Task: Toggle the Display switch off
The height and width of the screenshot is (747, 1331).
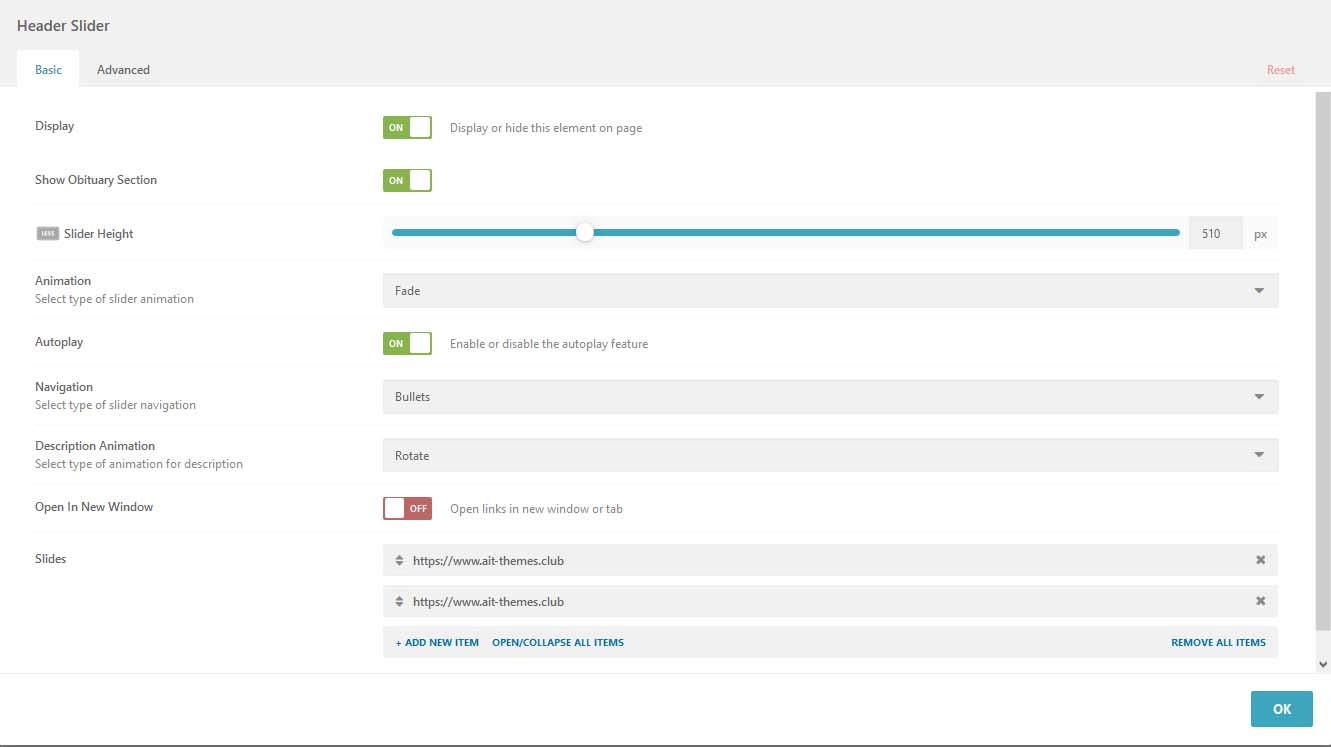Action: [x=407, y=127]
